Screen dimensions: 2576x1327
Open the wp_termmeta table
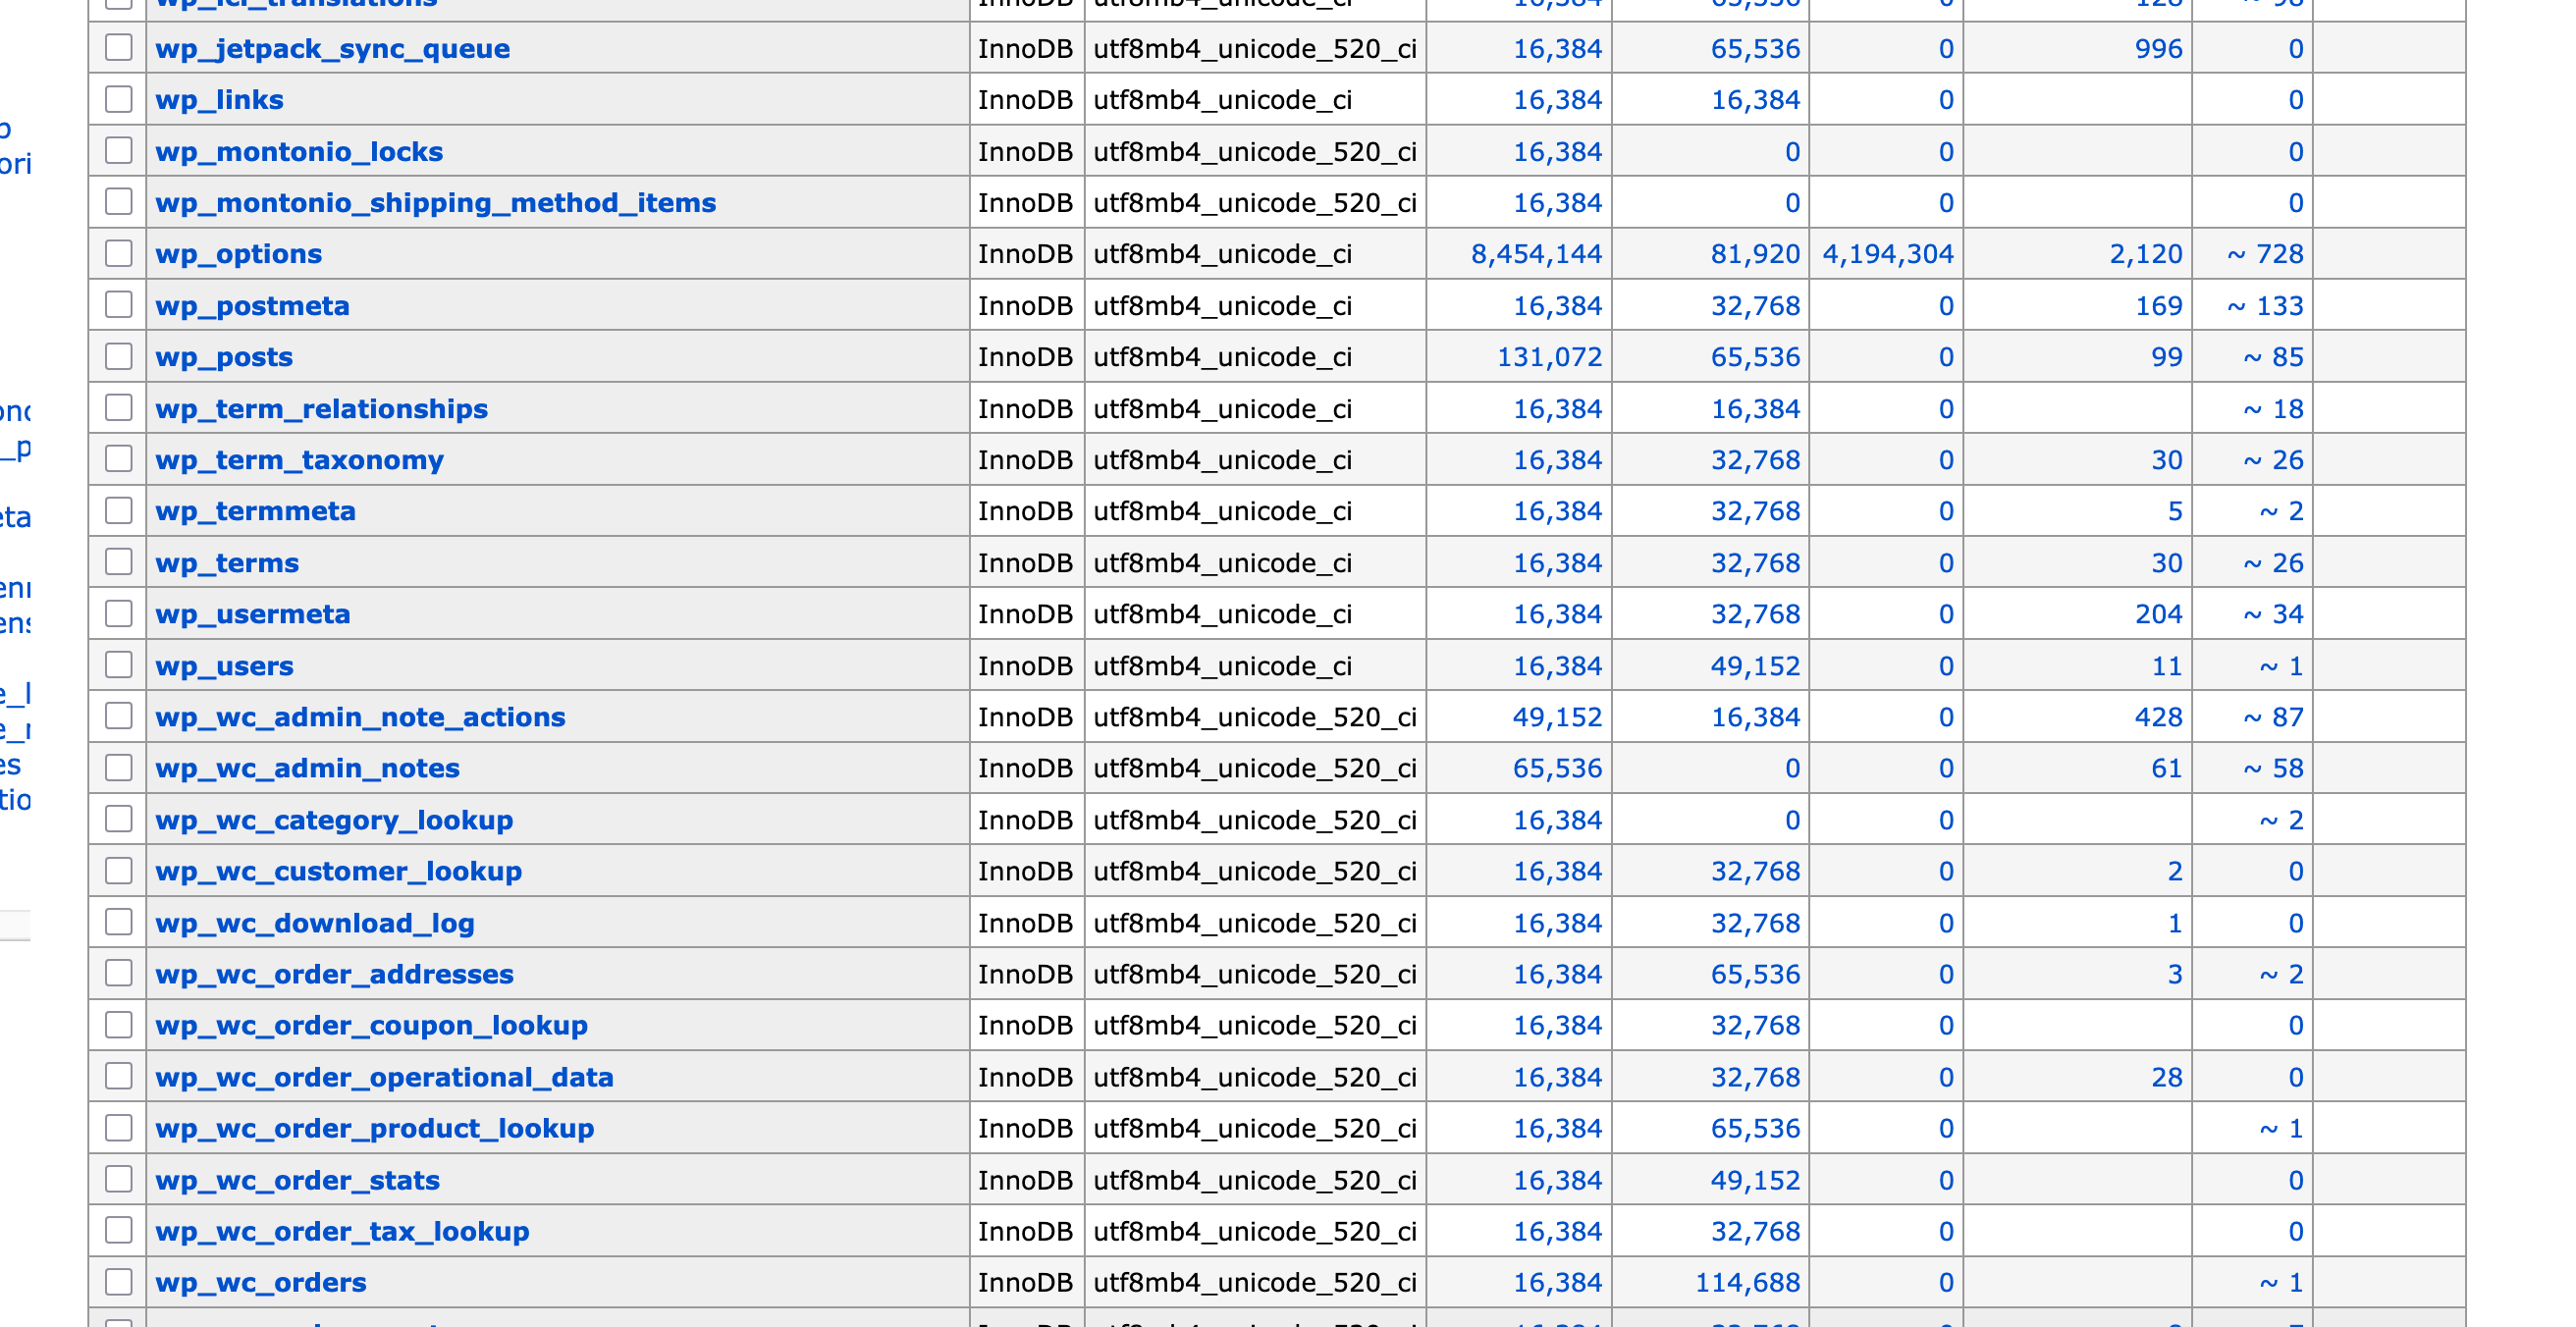pyautogui.click(x=255, y=511)
